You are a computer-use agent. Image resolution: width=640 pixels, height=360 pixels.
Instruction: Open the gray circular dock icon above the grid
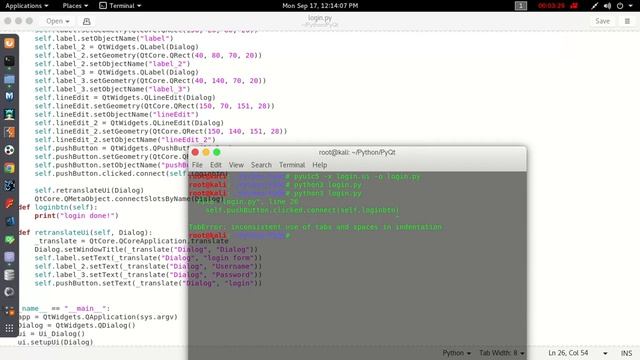point(9,292)
